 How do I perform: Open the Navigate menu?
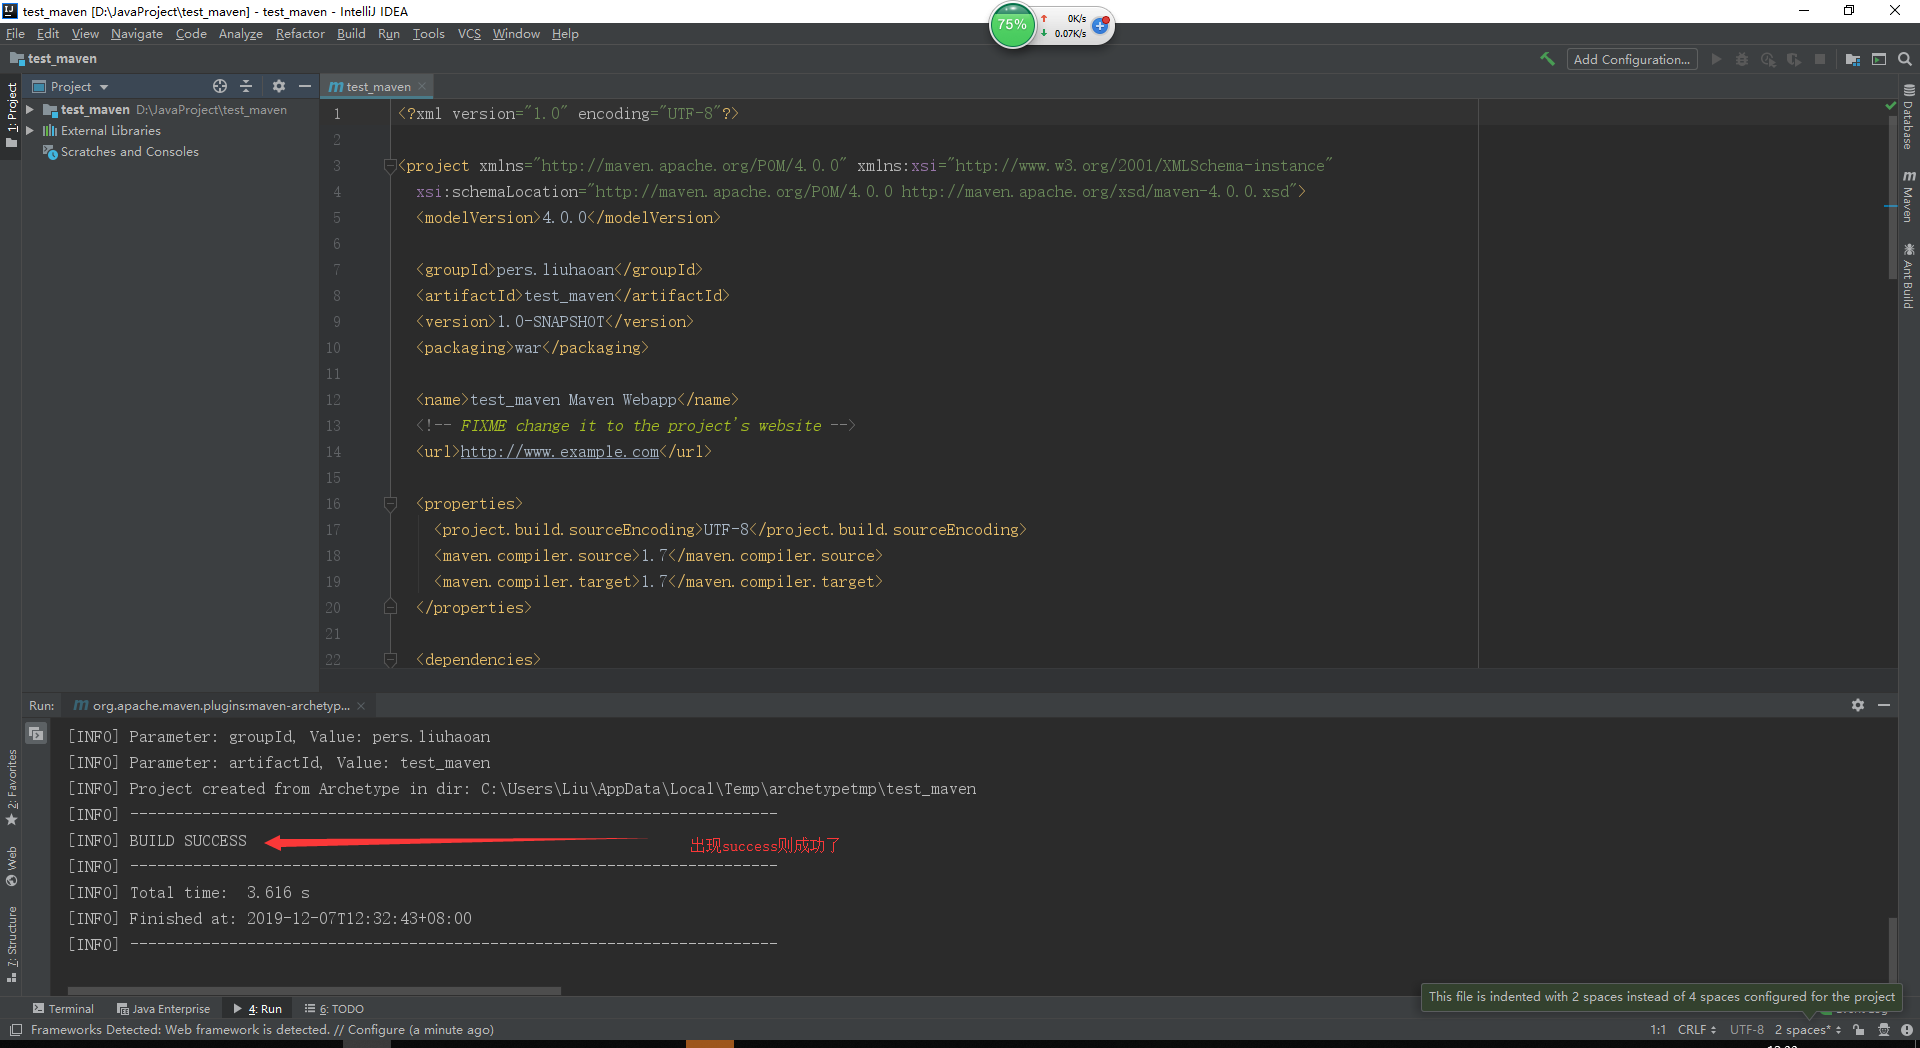[x=137, y=34]
